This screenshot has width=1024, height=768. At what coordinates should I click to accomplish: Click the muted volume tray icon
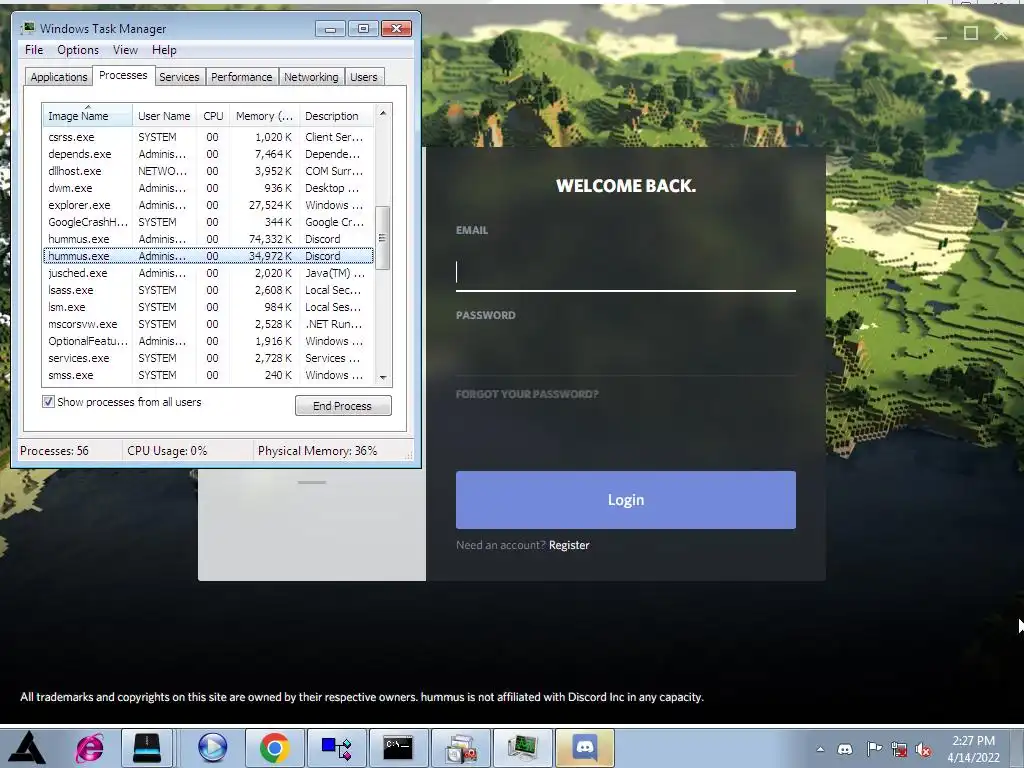pyautogui.click(x=923, y=749)
